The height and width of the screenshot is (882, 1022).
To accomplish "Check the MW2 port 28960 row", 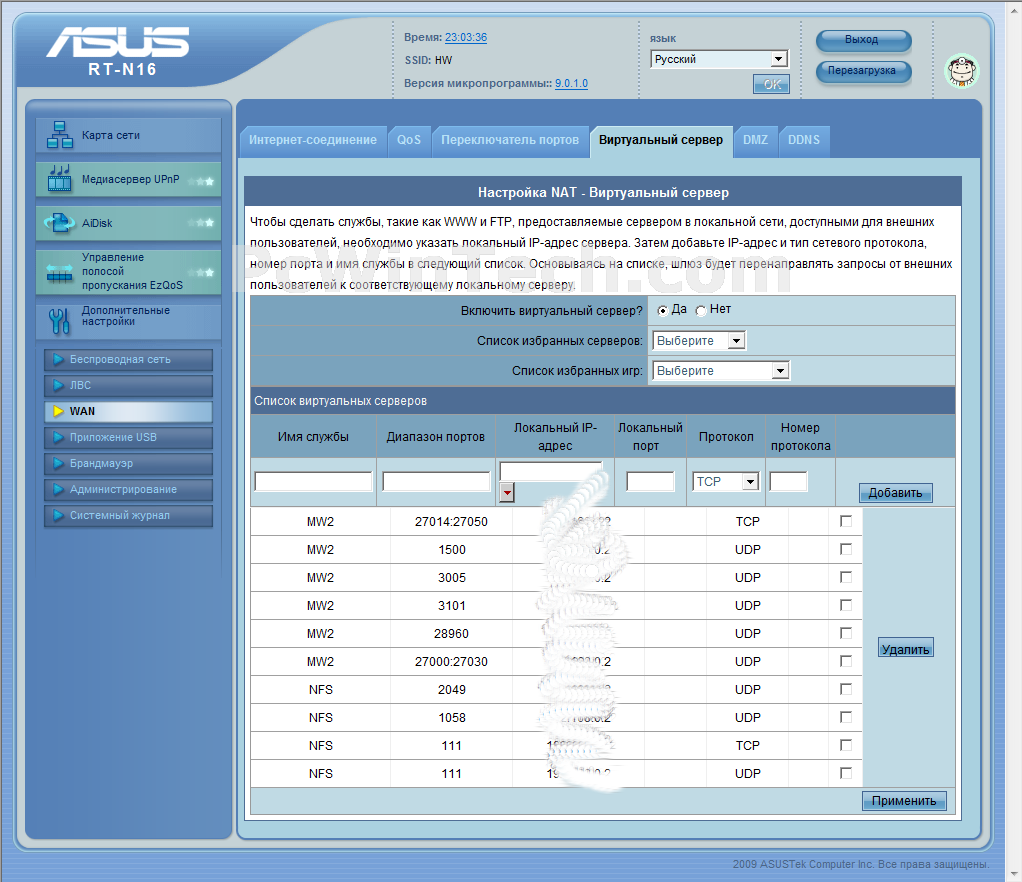I will tap(846, 633).
